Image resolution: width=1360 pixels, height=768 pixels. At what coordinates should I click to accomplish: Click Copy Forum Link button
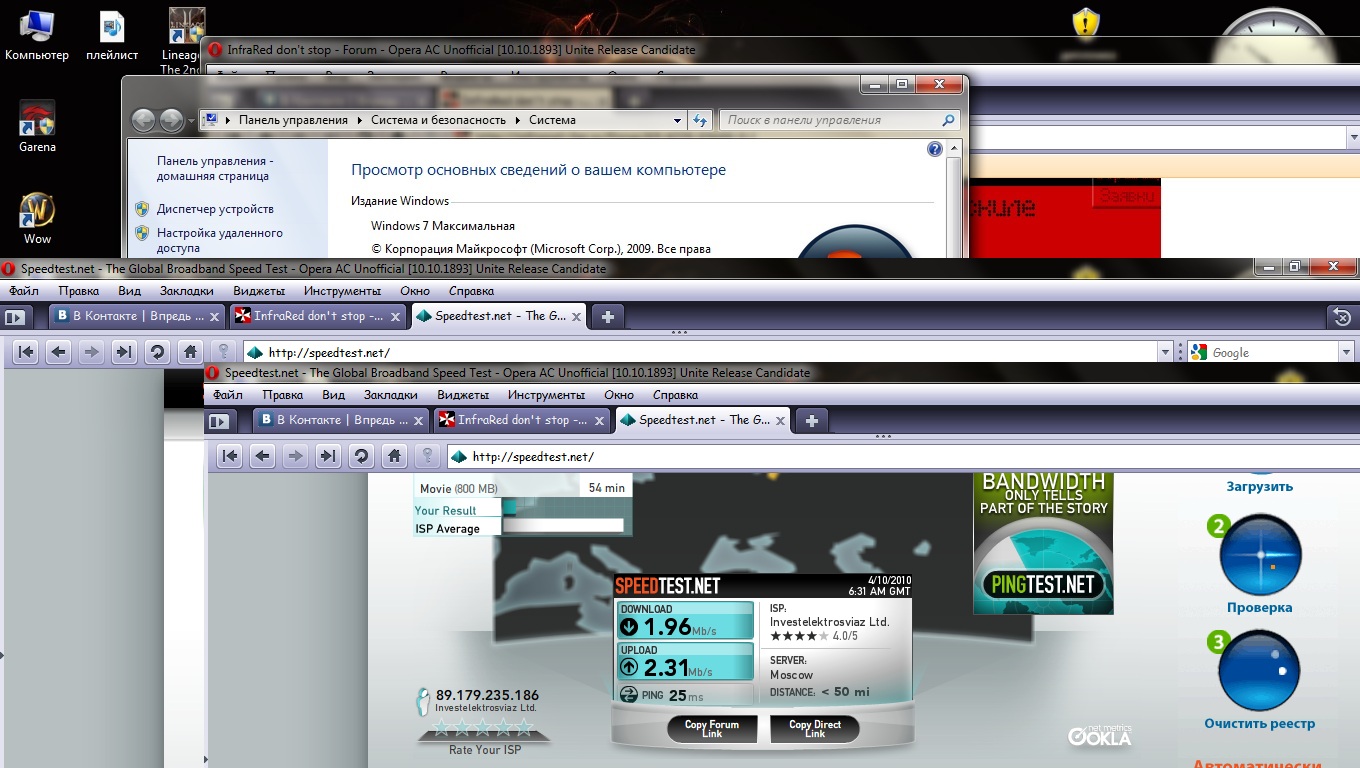pyautogui.click(x=712, y=729)
